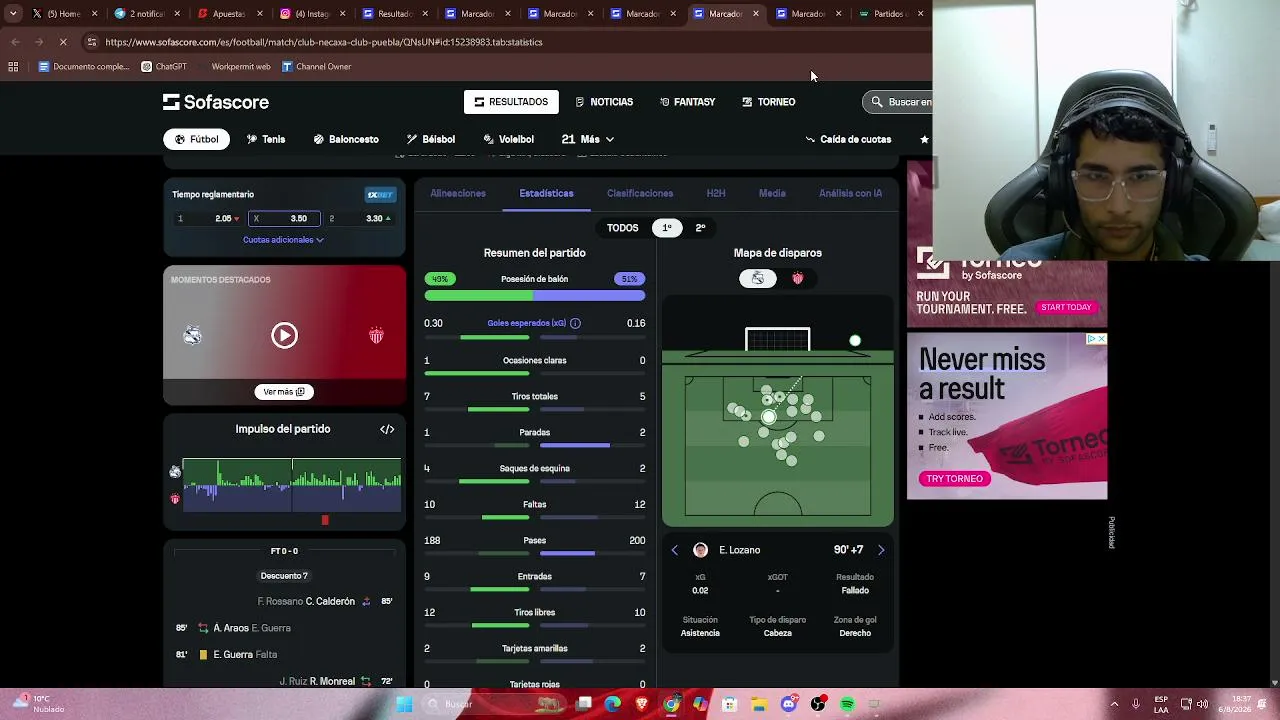Open Brave browser from the taskbar
This screenshot has height=720, width=1280.
[642, 704]
